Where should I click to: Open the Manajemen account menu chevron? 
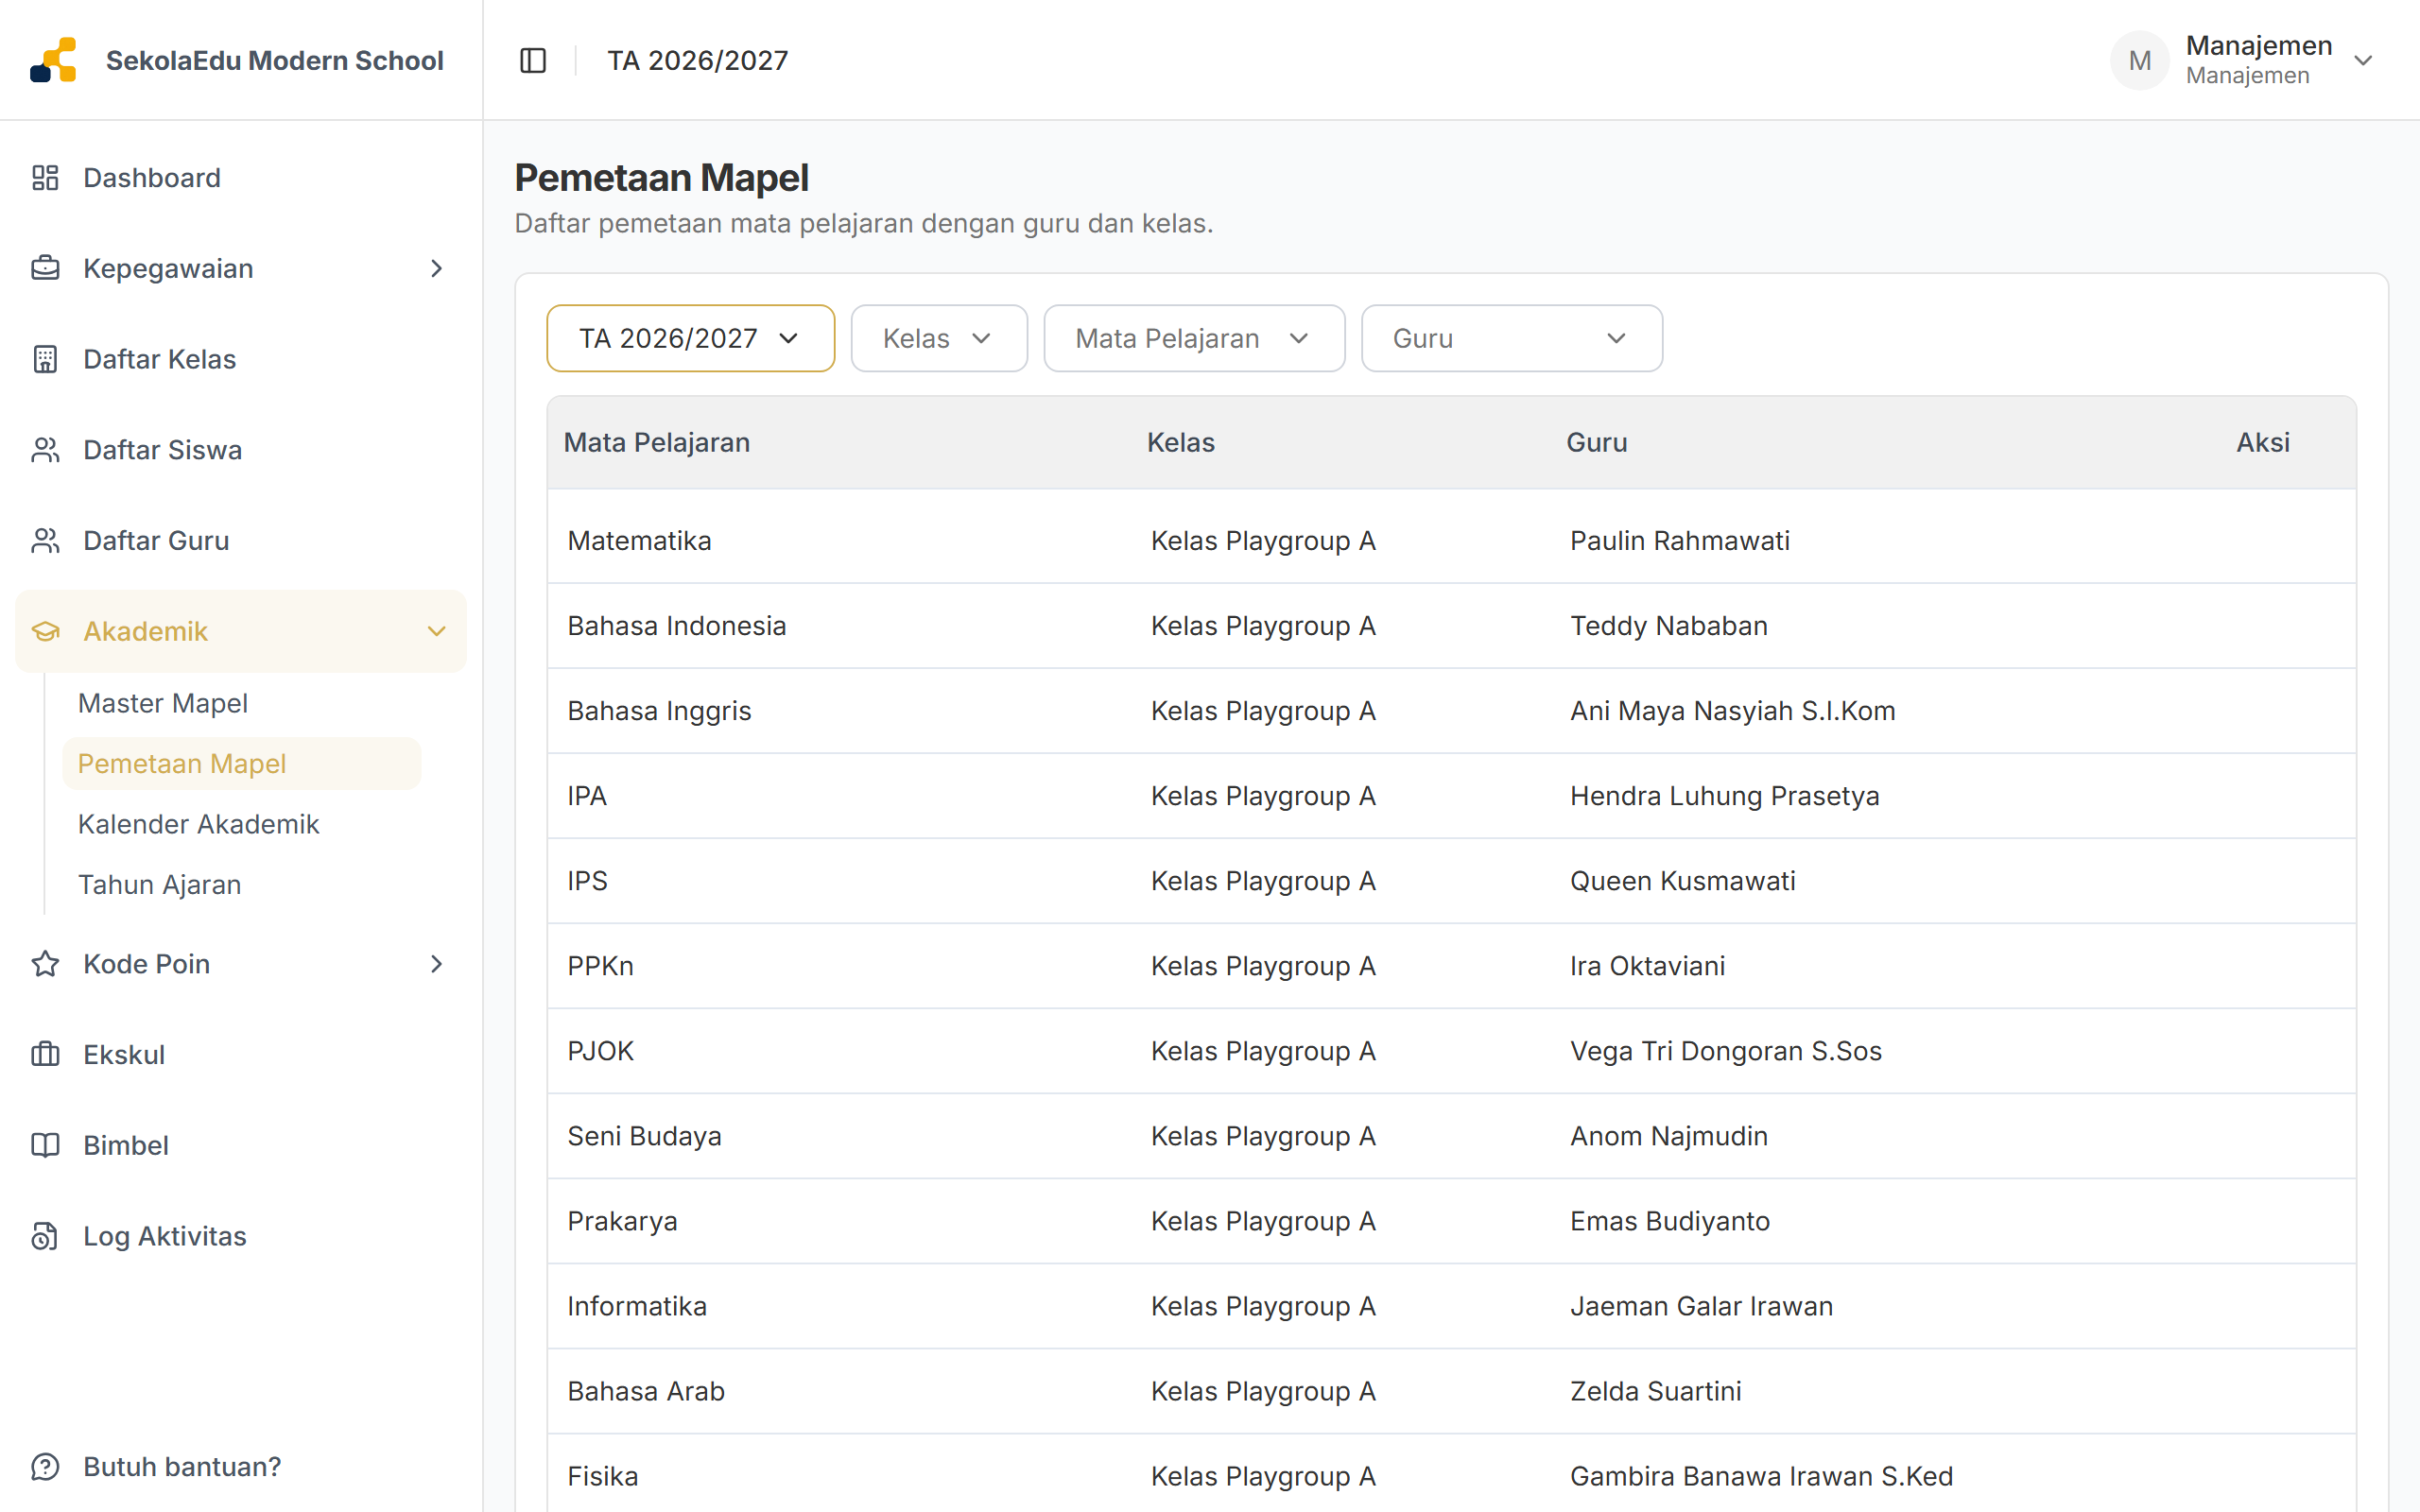[2363, 60]
